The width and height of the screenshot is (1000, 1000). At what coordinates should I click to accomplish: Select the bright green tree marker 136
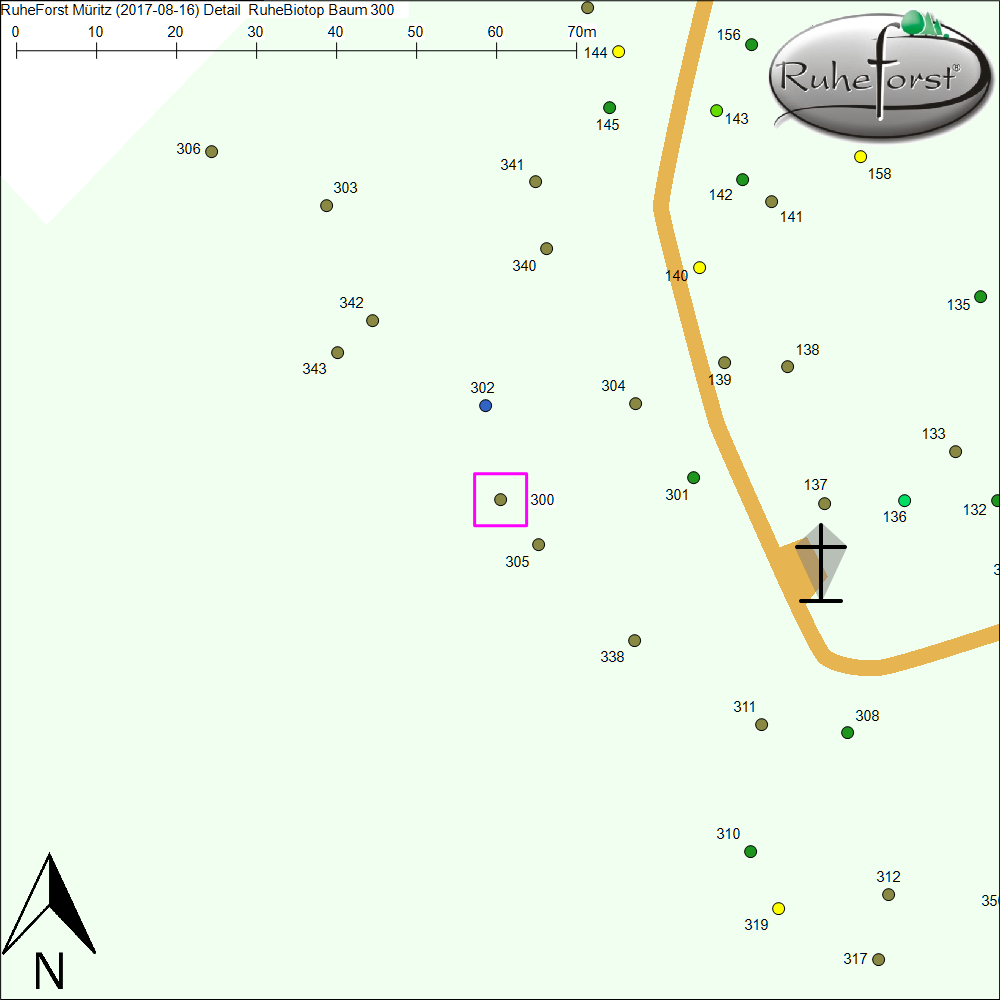pos(904,501)
